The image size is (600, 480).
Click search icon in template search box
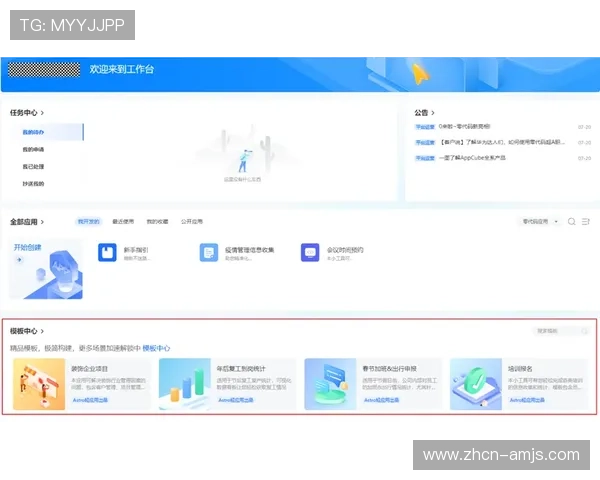[584, 331]
